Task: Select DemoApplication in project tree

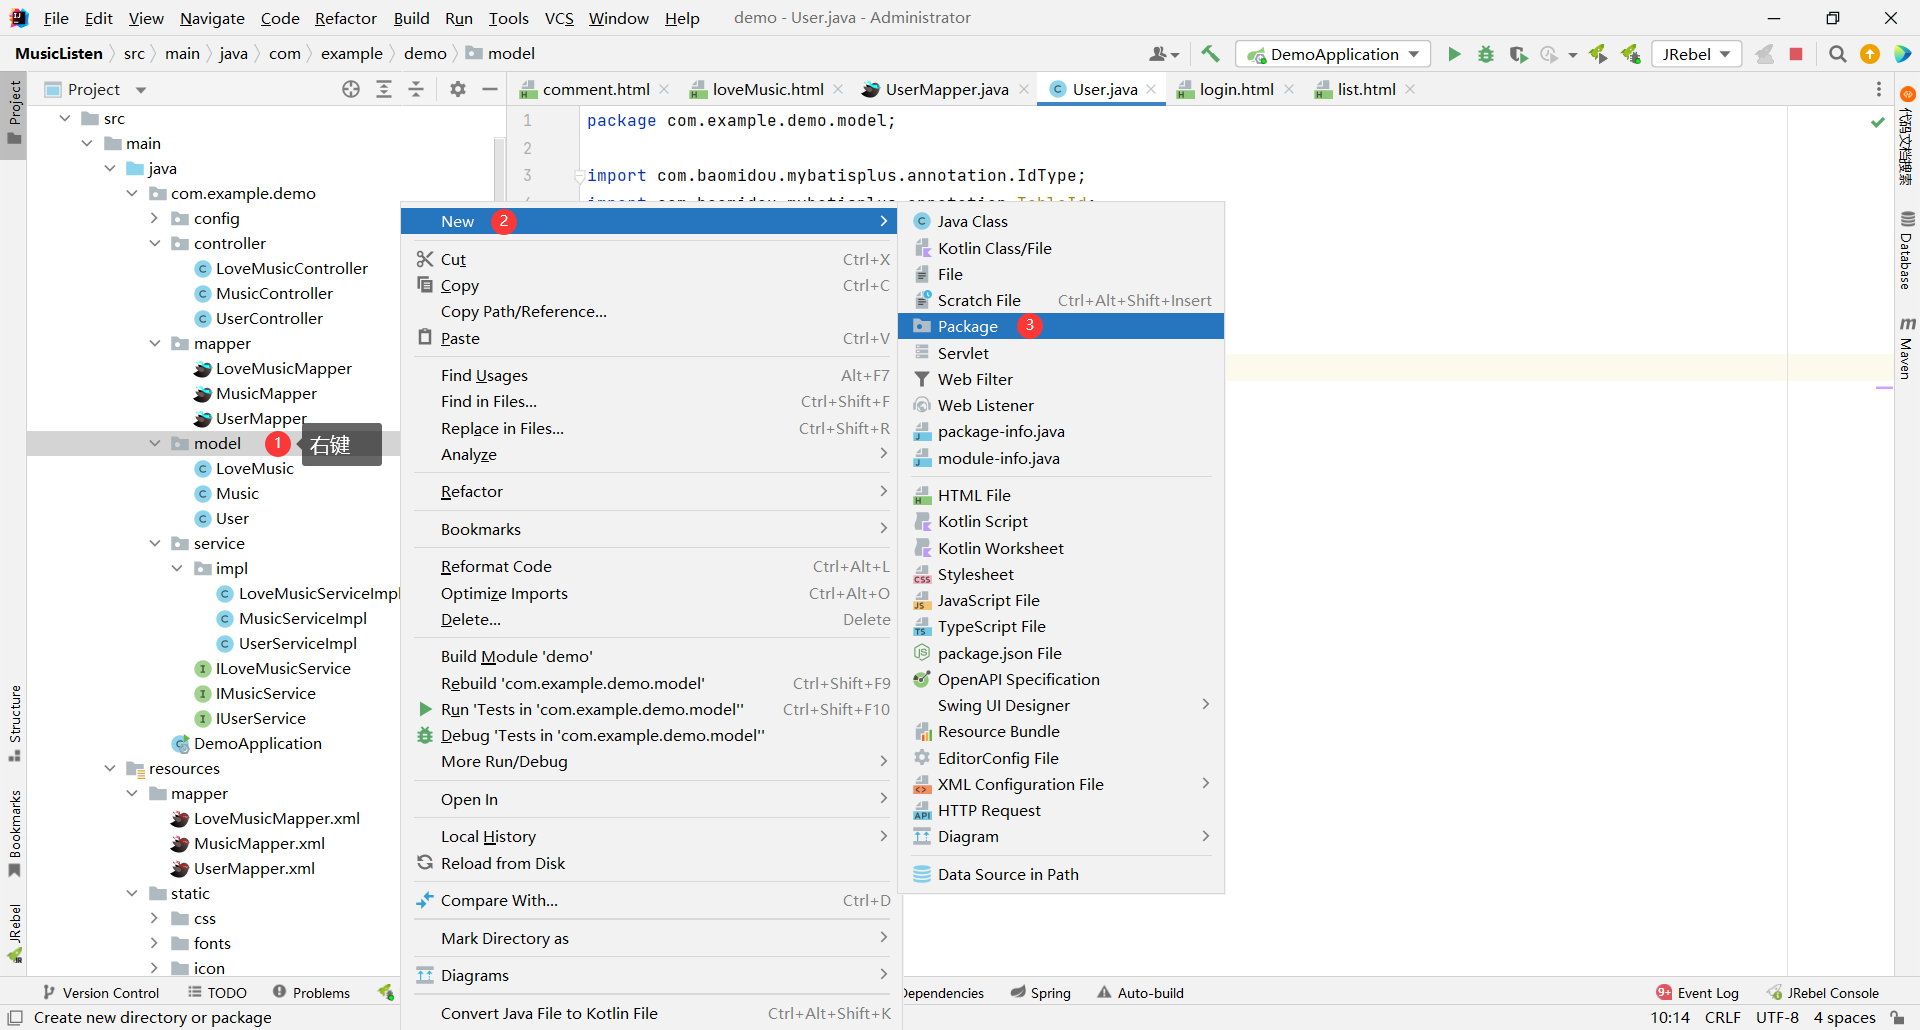Action: point(258,743)
